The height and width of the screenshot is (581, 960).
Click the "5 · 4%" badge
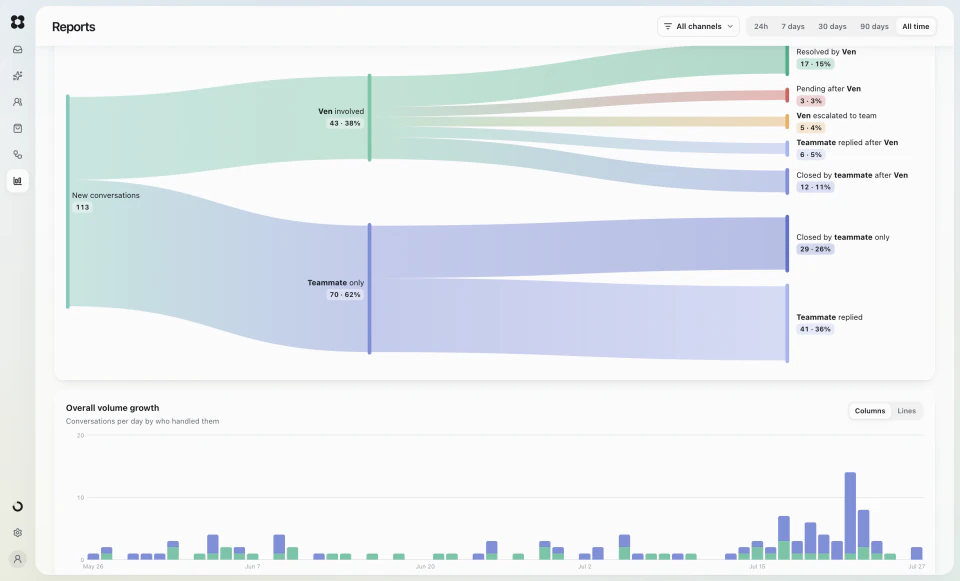811,128
